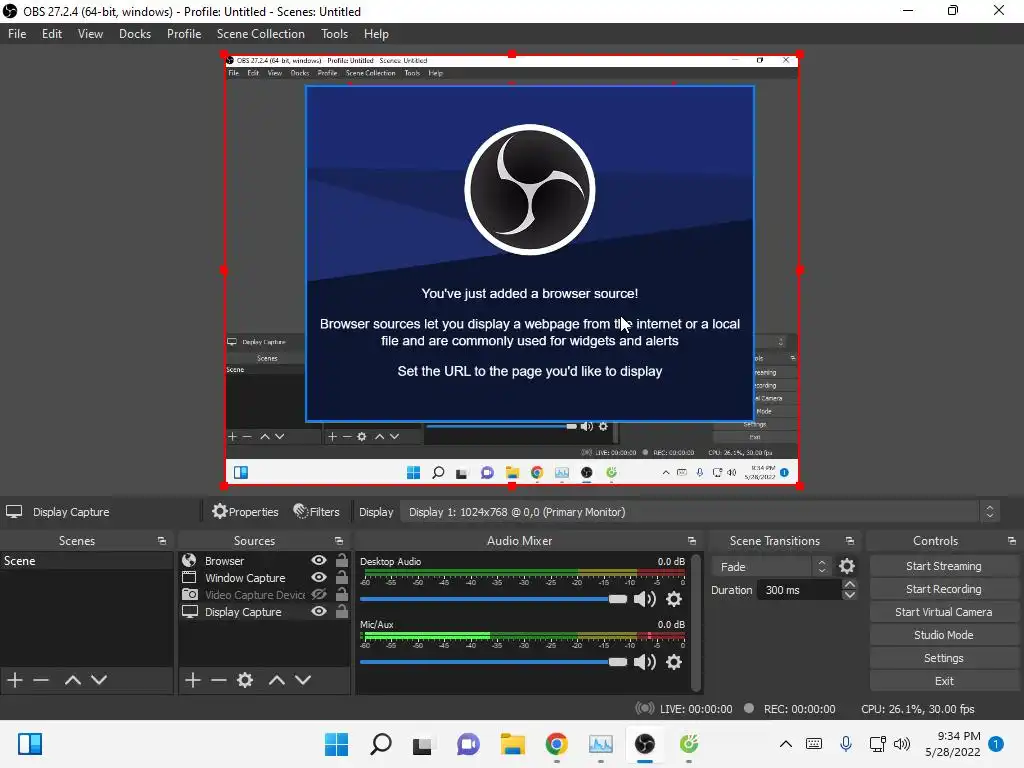Hide the Window Capture source

(x=319, y=577)
